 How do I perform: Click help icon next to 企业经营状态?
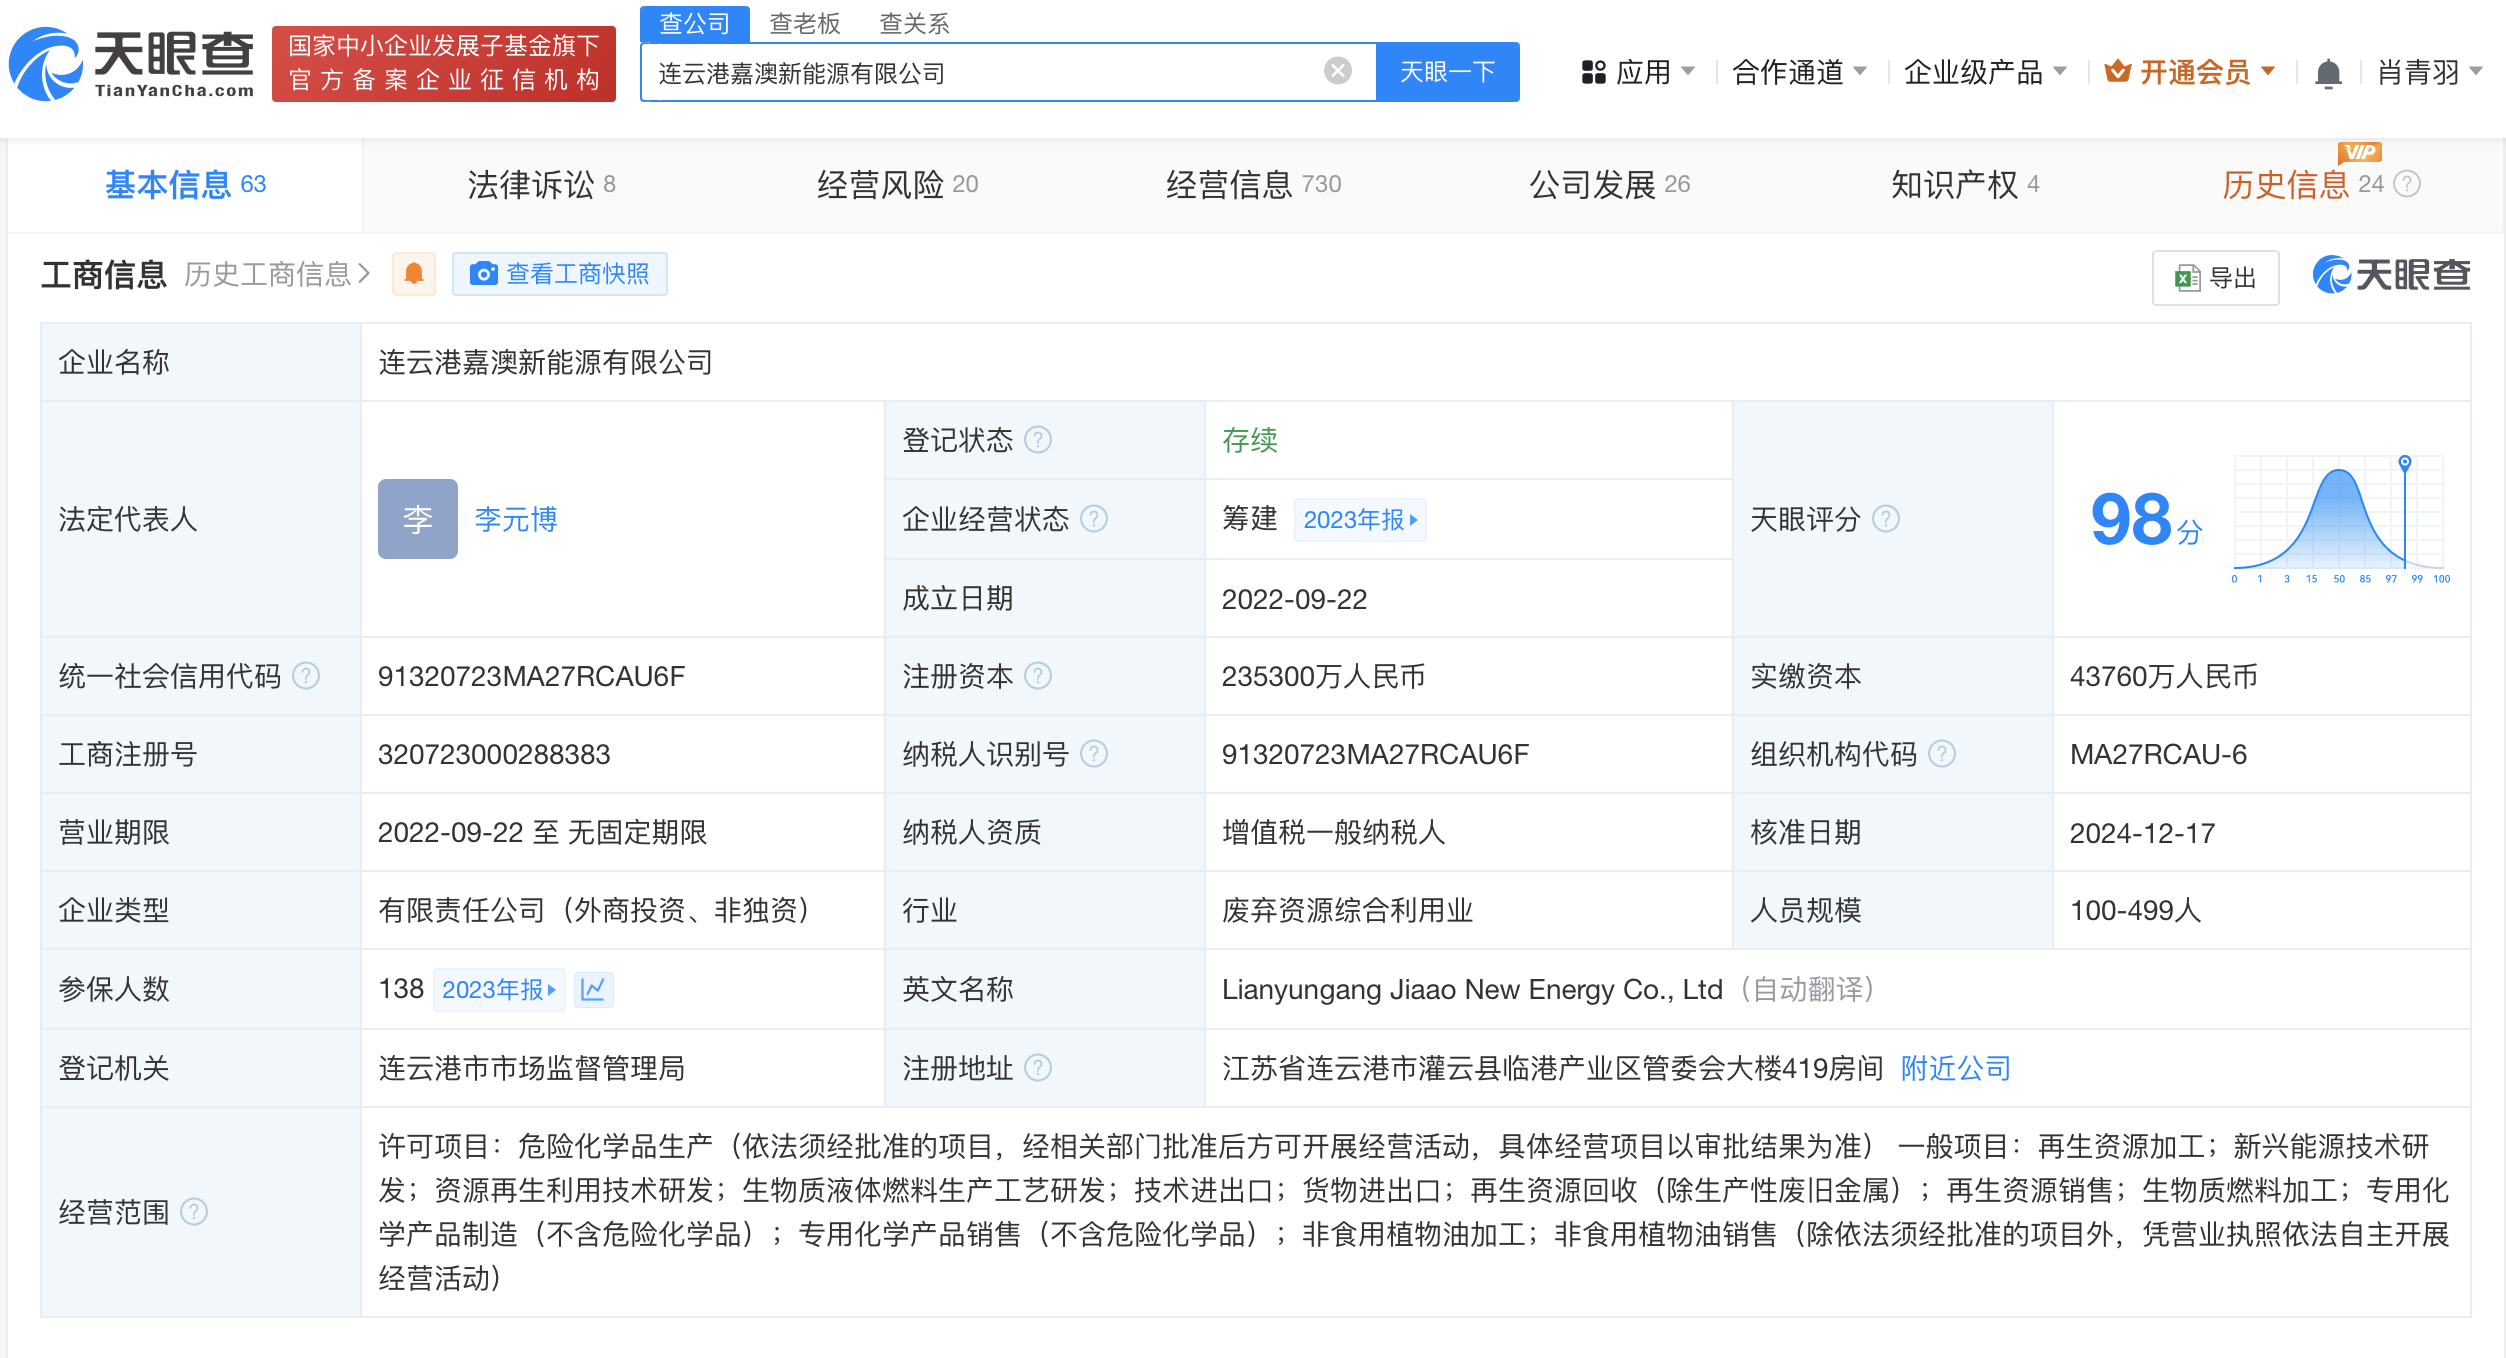click(1094, 519)
